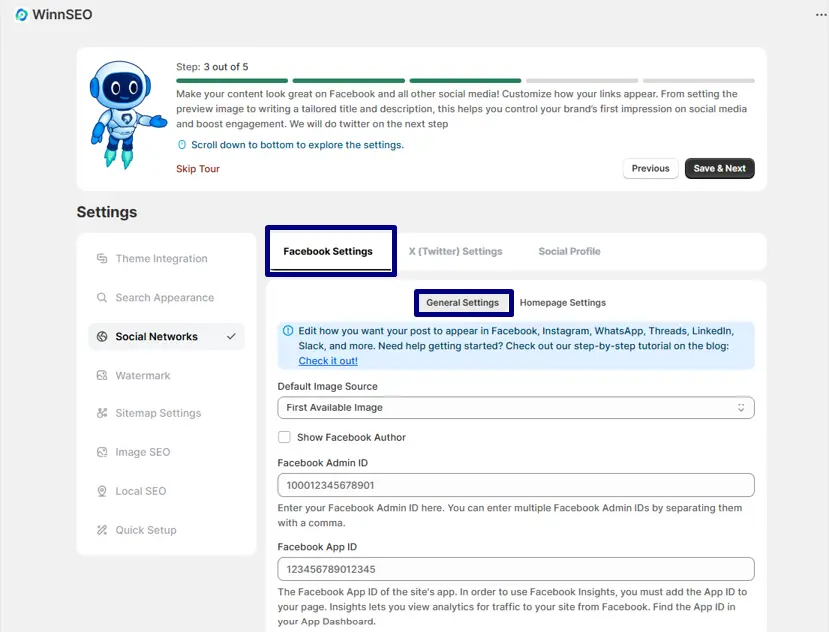The image size is (829, 632).
Task: Click the Facebook Admin ID input field
Action: [x=515, y=485]
